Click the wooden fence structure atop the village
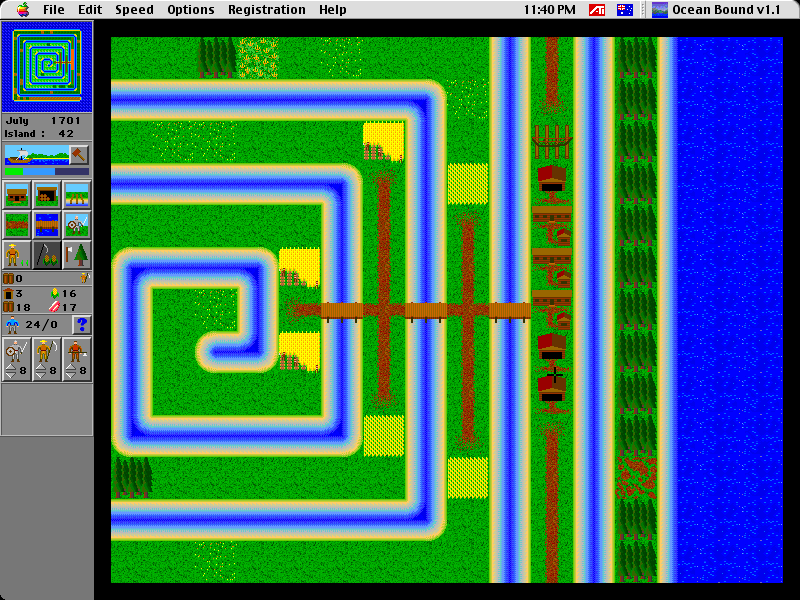 click(552, 141)
